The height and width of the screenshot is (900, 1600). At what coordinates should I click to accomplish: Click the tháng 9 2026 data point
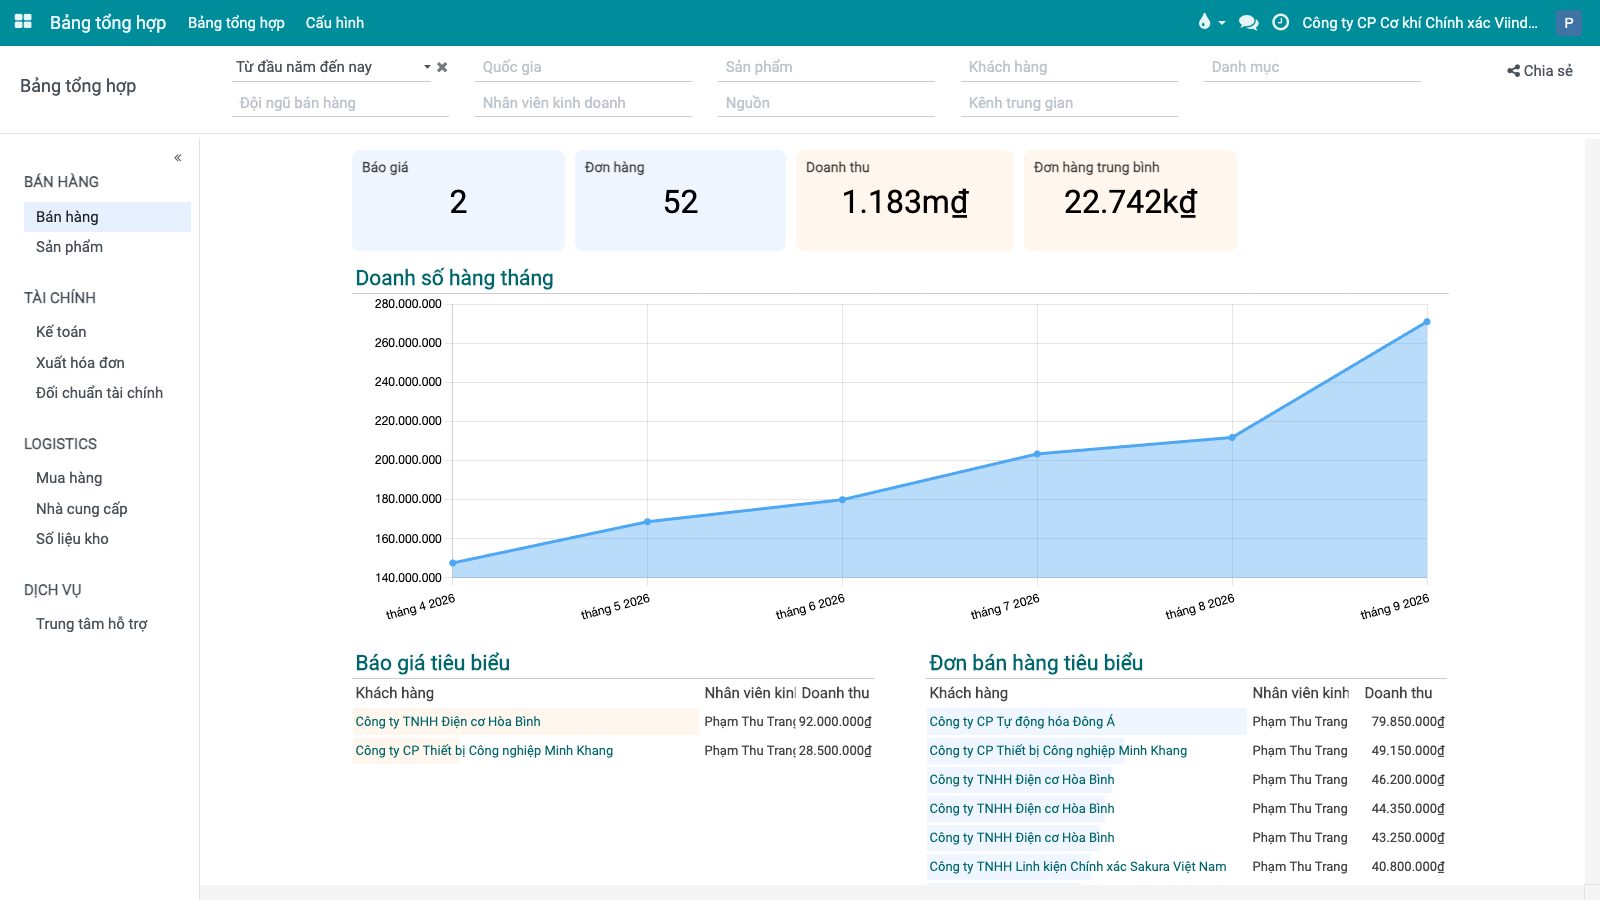[x=1426, y=322]
